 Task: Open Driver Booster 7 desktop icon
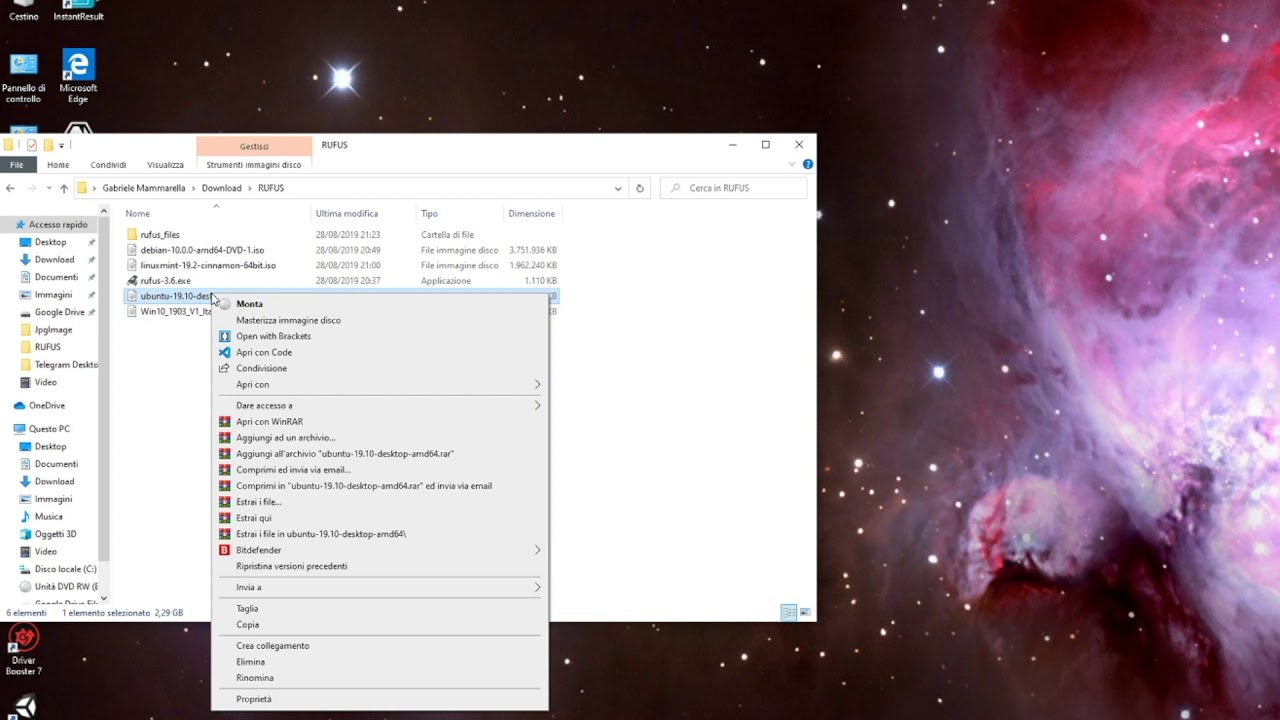point(23,650)
